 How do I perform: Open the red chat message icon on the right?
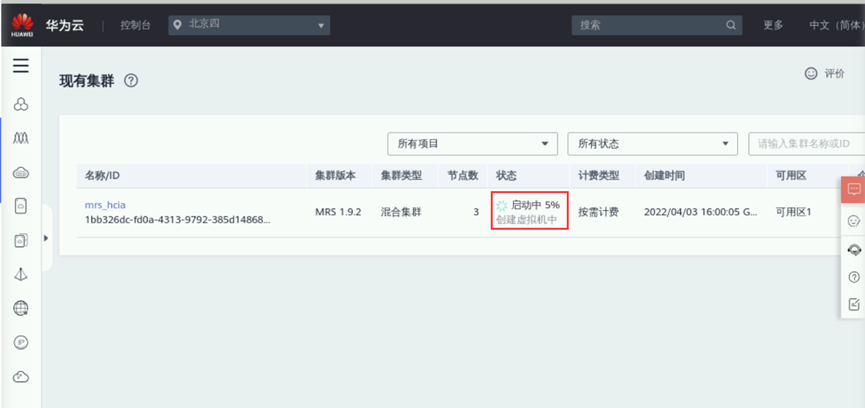[x=853, y=189]
